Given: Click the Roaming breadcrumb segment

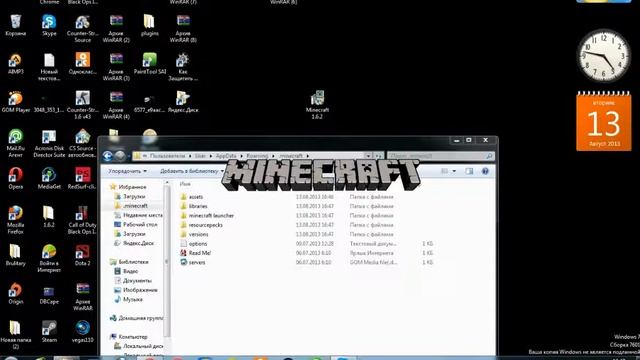Looking at the screenshot, I should (x=257, y=156).
